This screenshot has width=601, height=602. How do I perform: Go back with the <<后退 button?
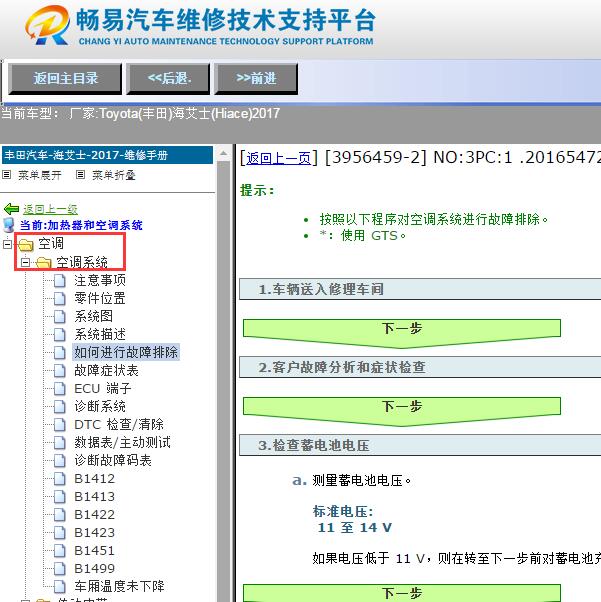(x=168, y=79)
